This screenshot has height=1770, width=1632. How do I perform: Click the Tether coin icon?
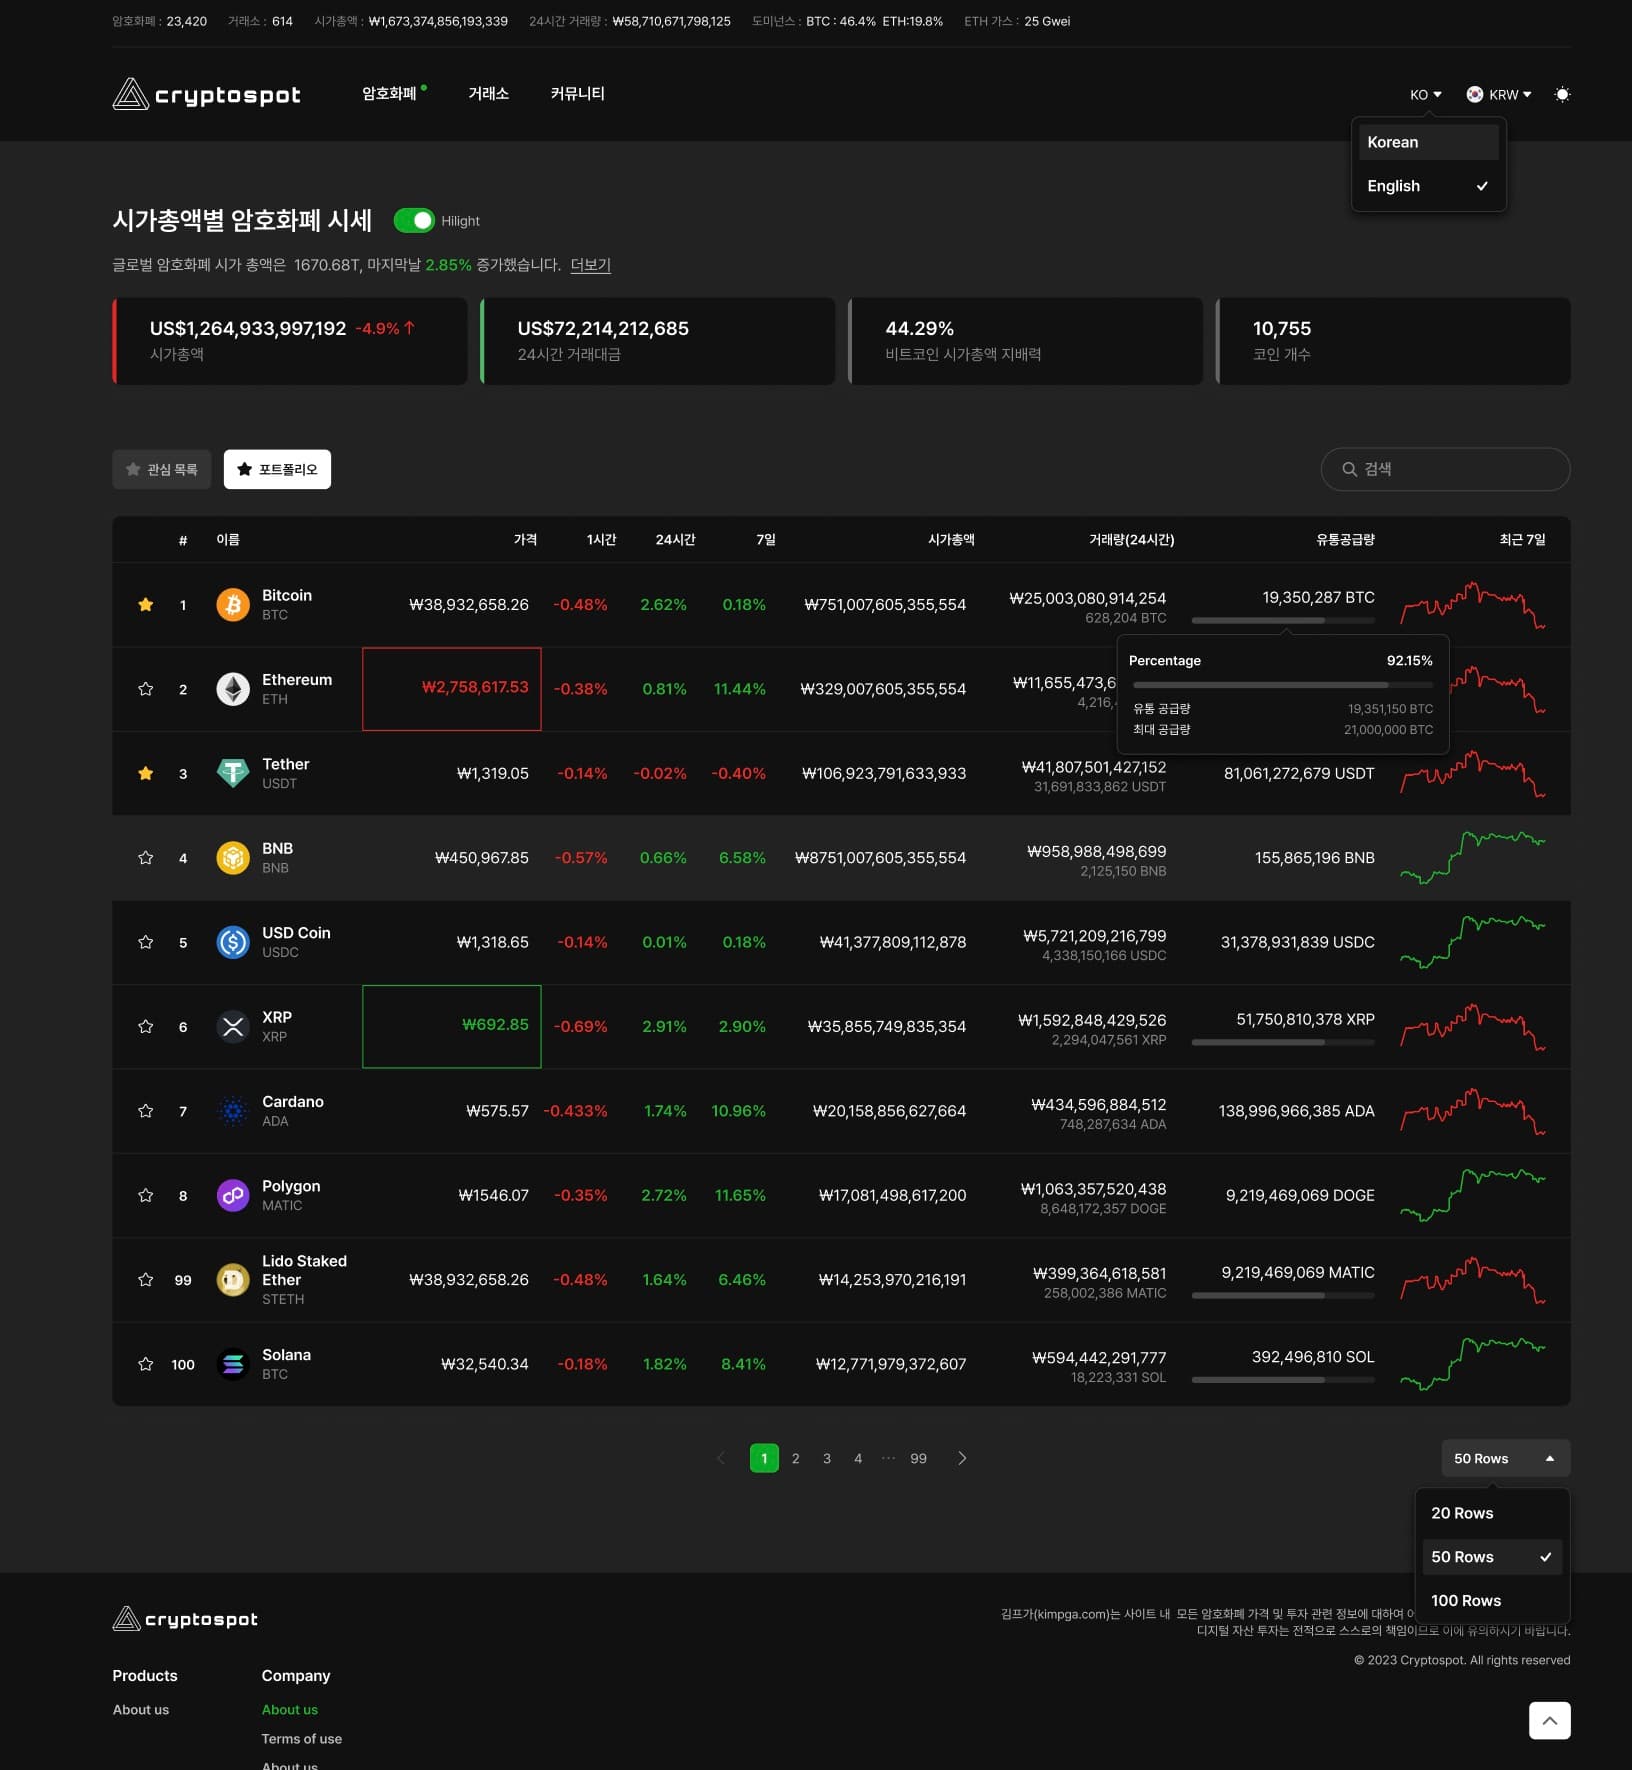233,773
